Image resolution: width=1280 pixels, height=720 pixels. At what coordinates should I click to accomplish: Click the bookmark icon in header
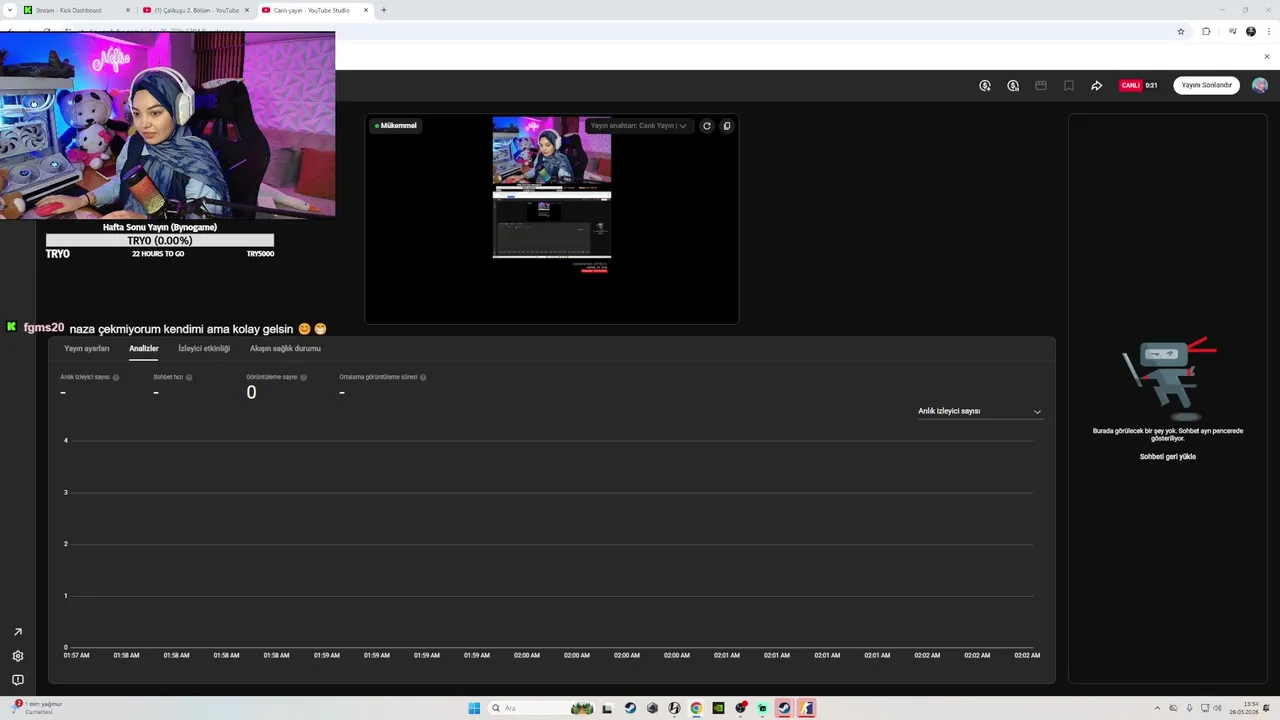1069,86
